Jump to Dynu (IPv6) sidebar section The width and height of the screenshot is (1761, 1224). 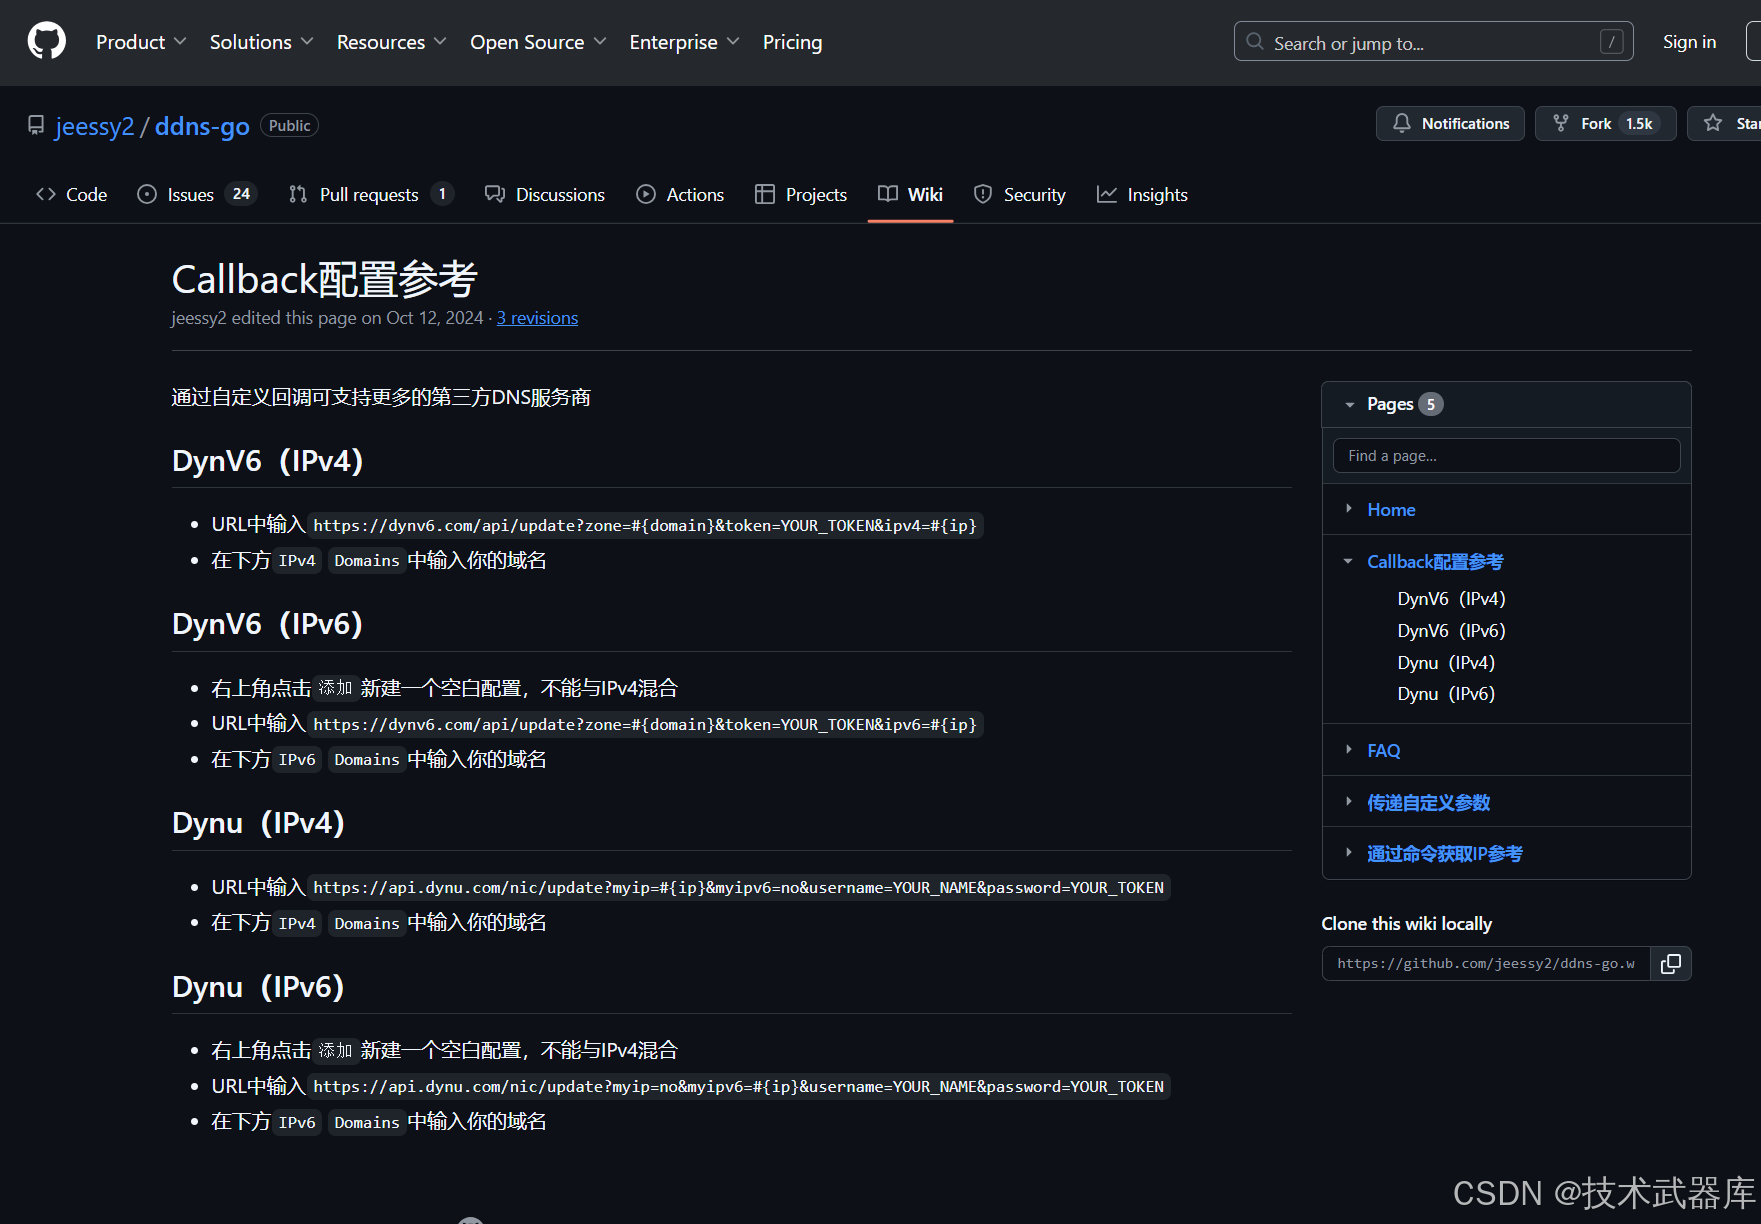1446,693
